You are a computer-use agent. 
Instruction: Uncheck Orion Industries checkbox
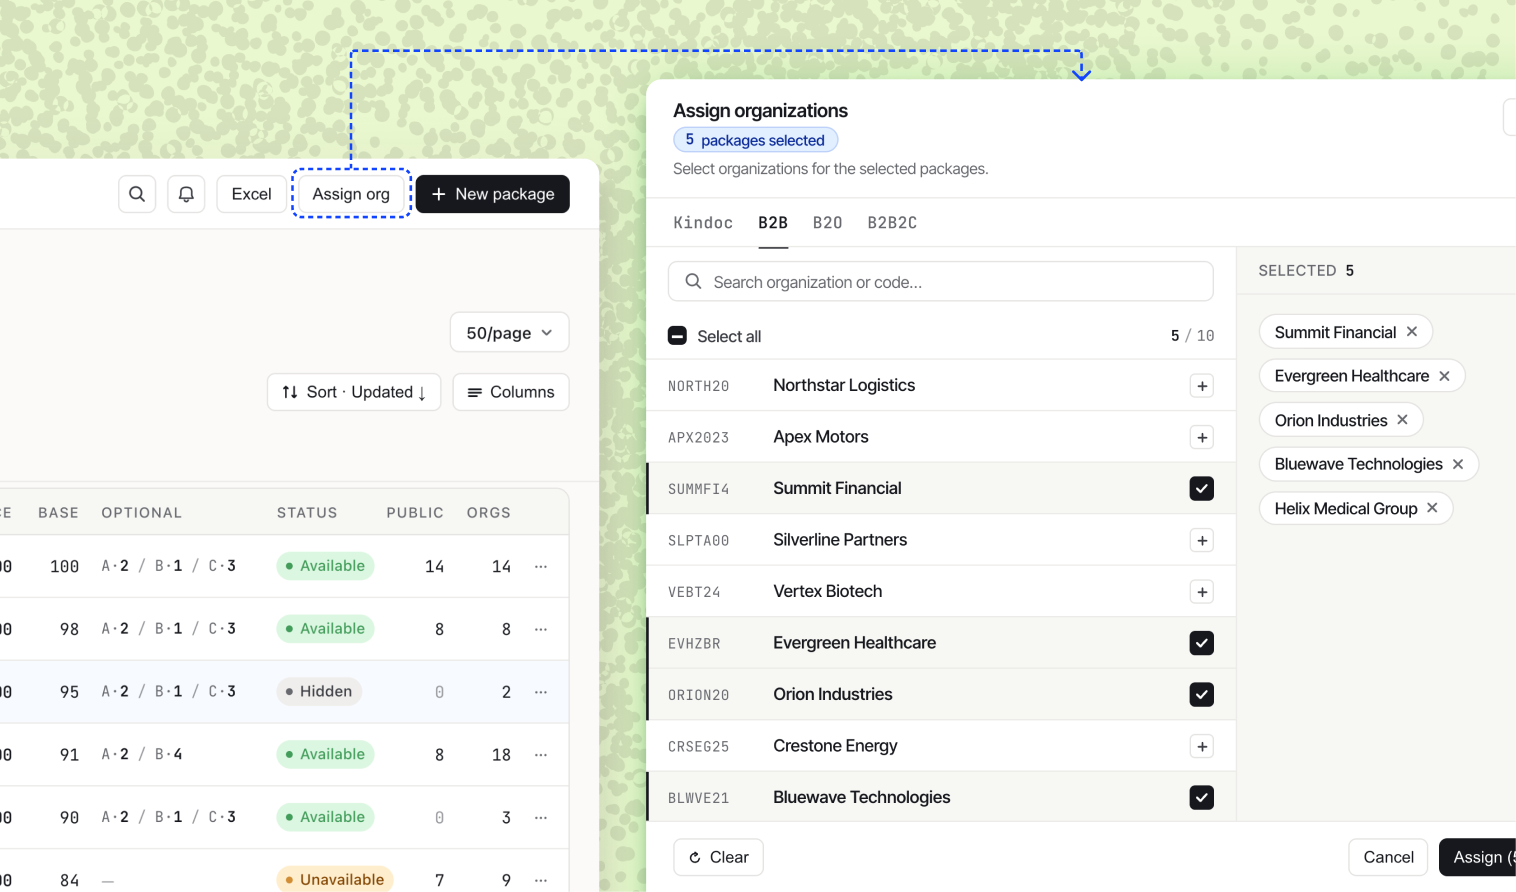tap(1202, 694)
